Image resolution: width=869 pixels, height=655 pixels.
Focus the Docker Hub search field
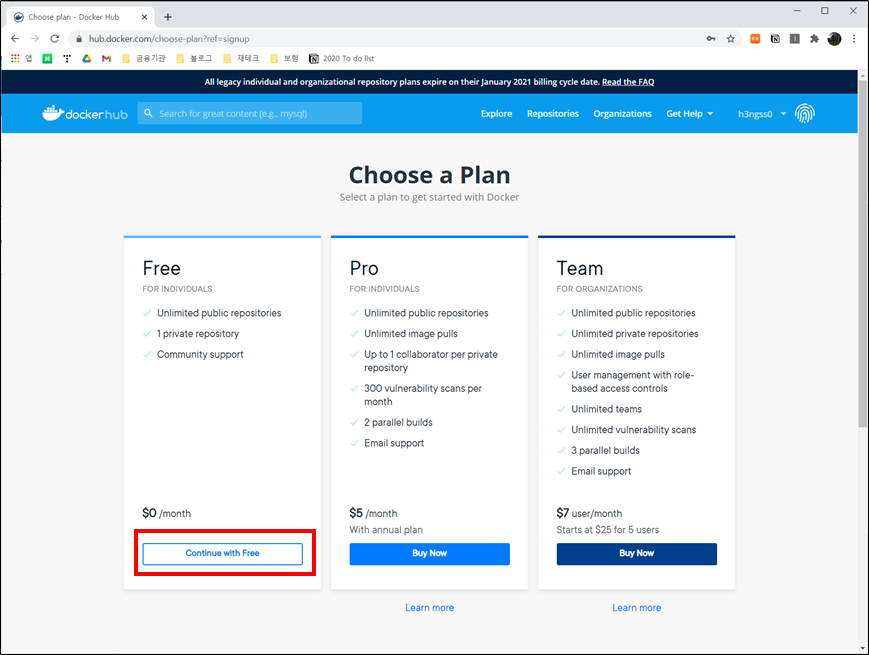click(250, 113)
